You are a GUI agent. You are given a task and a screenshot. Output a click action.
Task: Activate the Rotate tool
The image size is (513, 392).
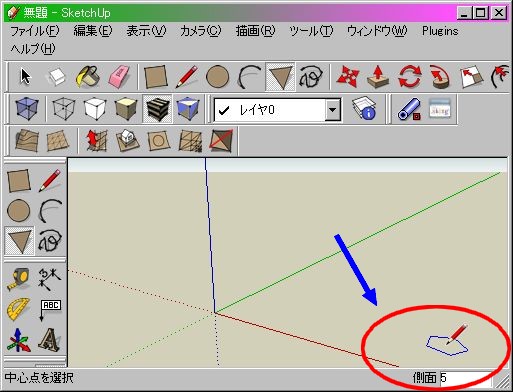[x=409, y=77]
